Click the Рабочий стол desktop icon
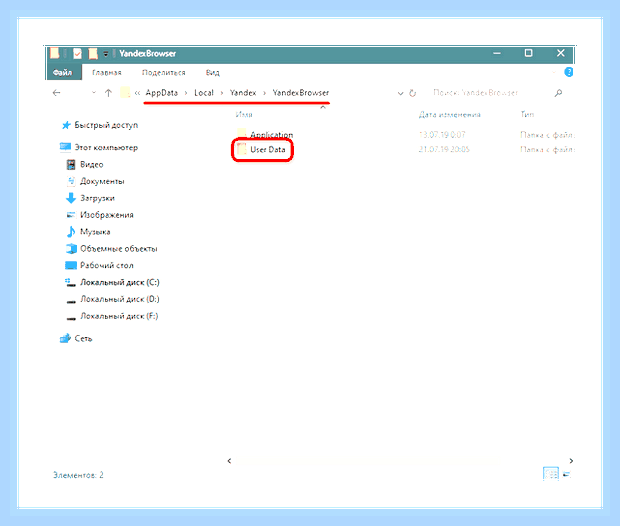This screenshot has height=526, width=620. tap(71, 265)
